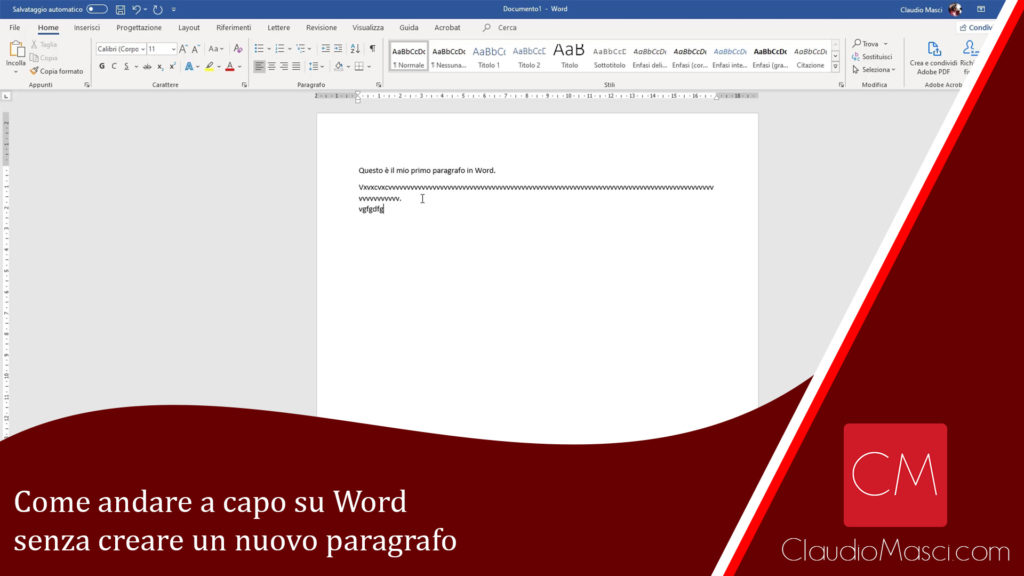Open the Revisione ribbon tab

[321, 27]
